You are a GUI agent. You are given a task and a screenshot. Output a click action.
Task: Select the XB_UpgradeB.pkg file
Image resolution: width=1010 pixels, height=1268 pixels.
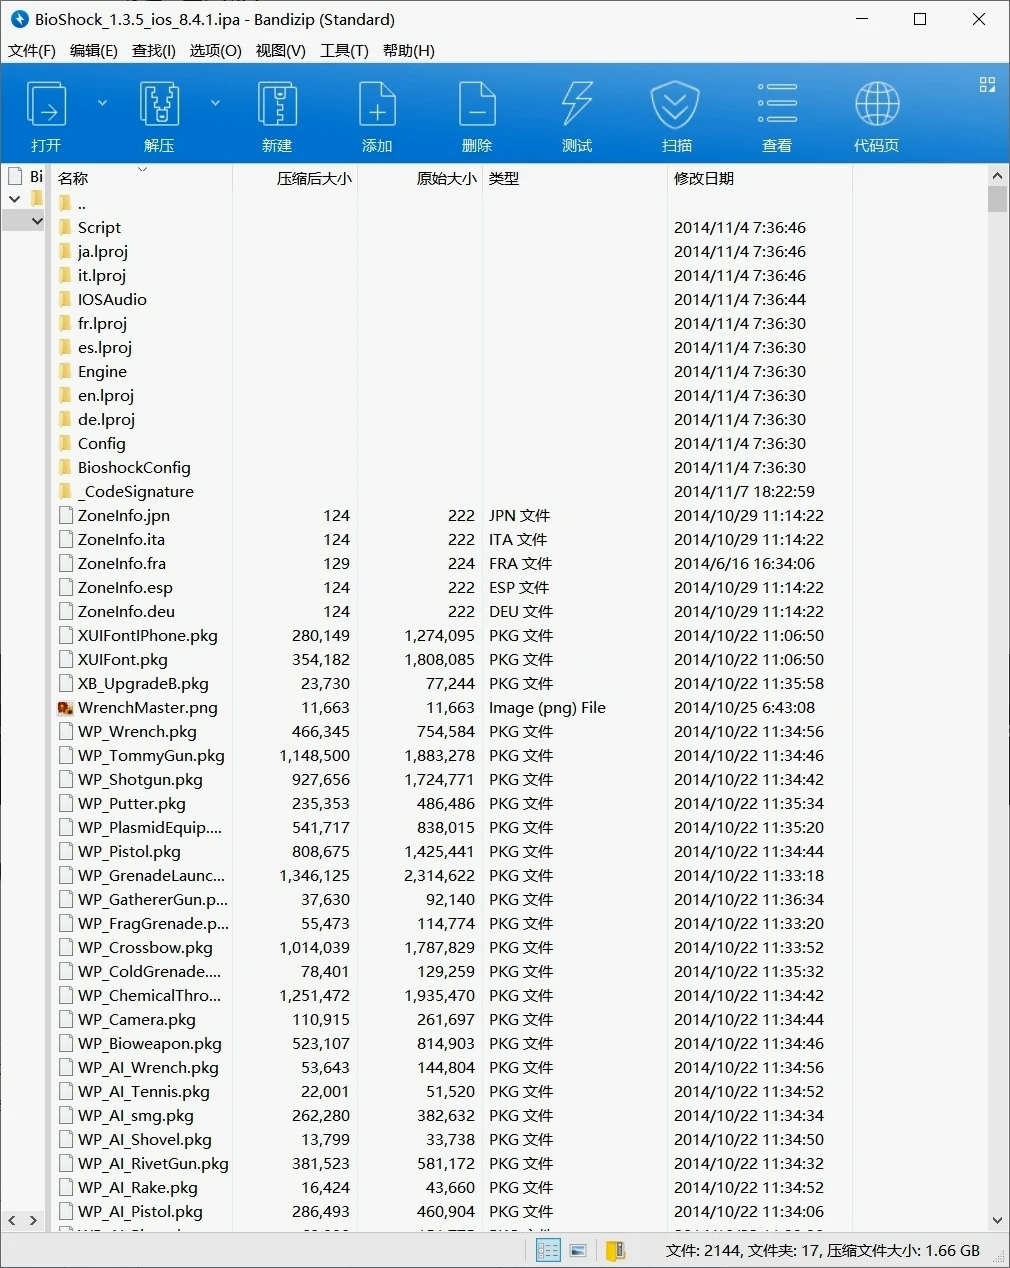[143, 684]
